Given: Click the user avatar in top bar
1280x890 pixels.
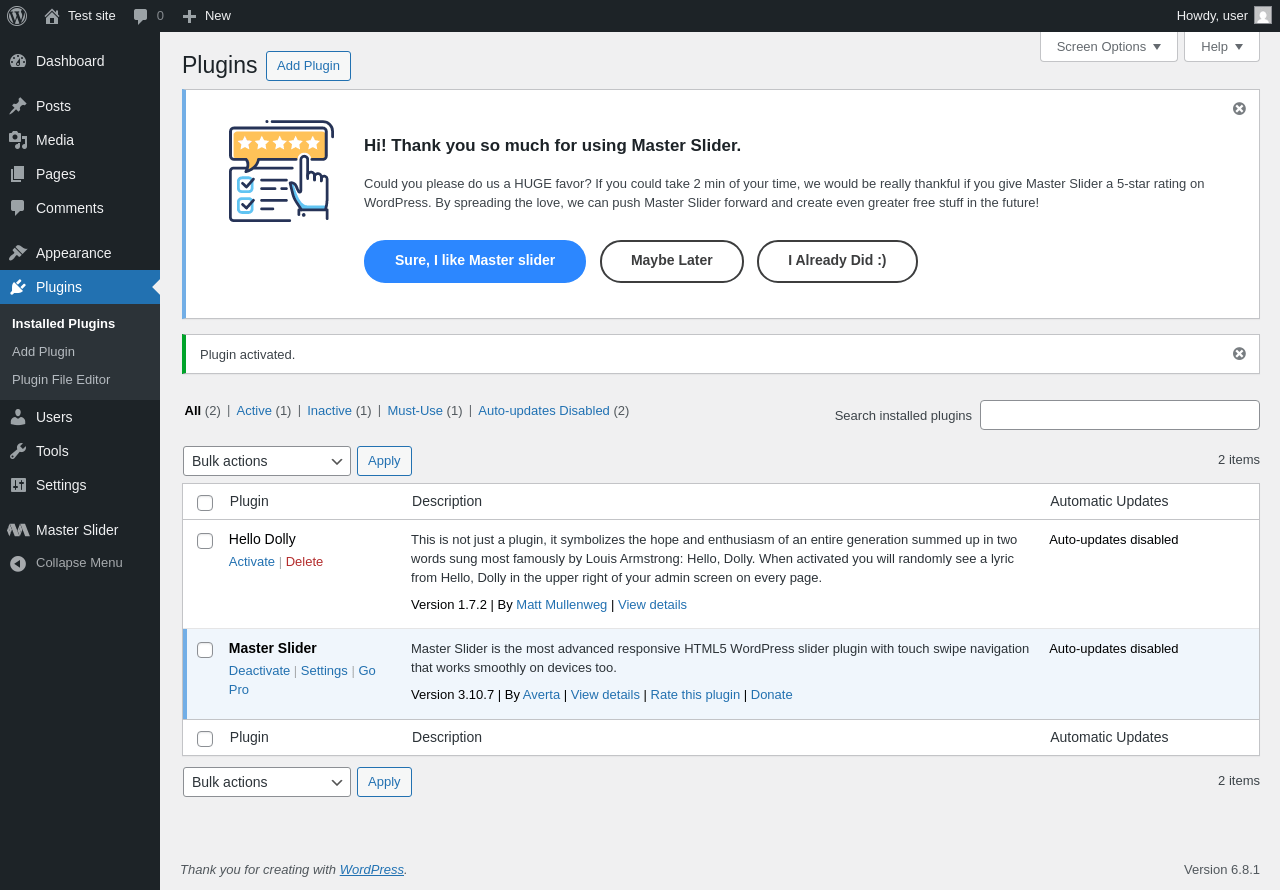Looking at the screenshot, I should (x=1263, y=16).
